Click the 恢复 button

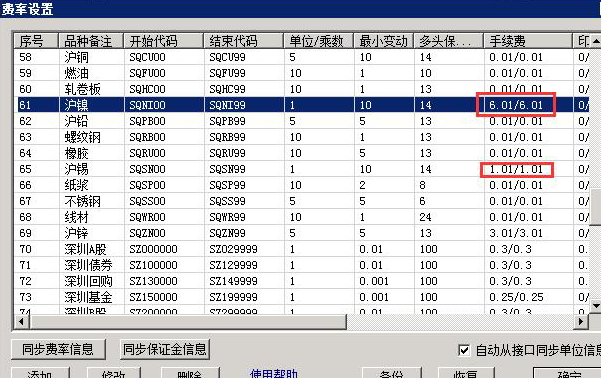466,373
